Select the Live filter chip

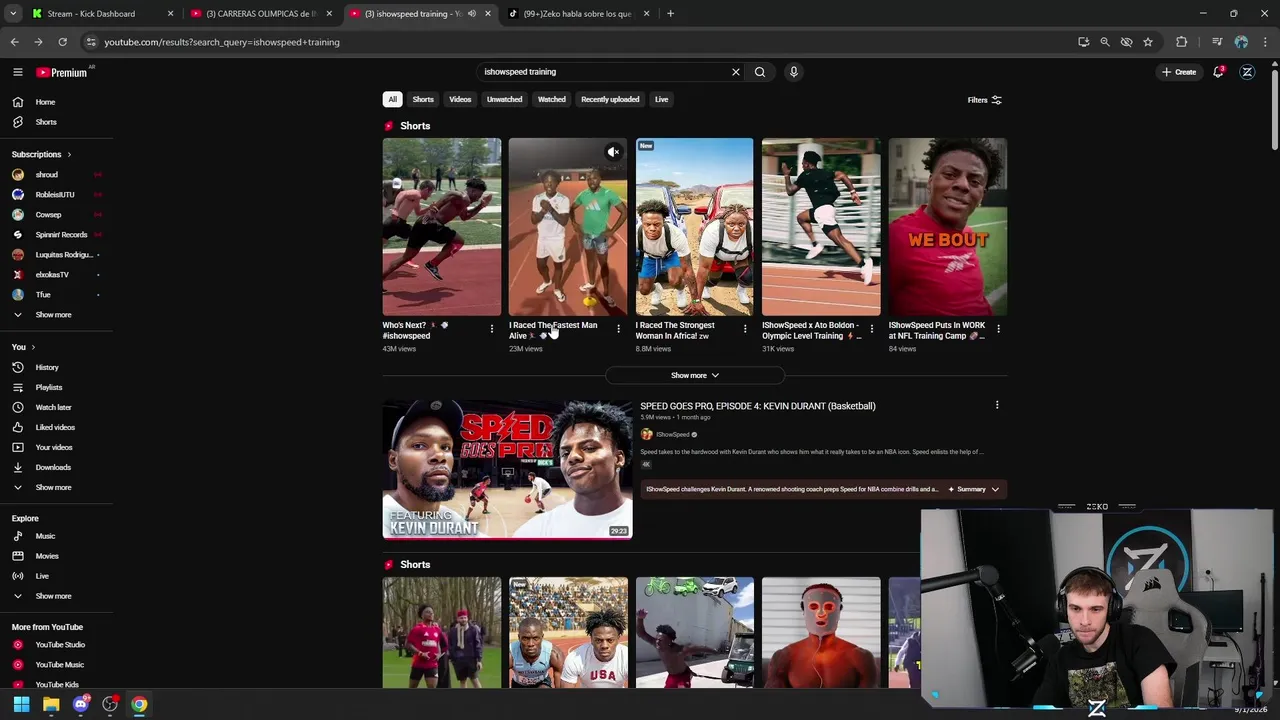(661, 99)
